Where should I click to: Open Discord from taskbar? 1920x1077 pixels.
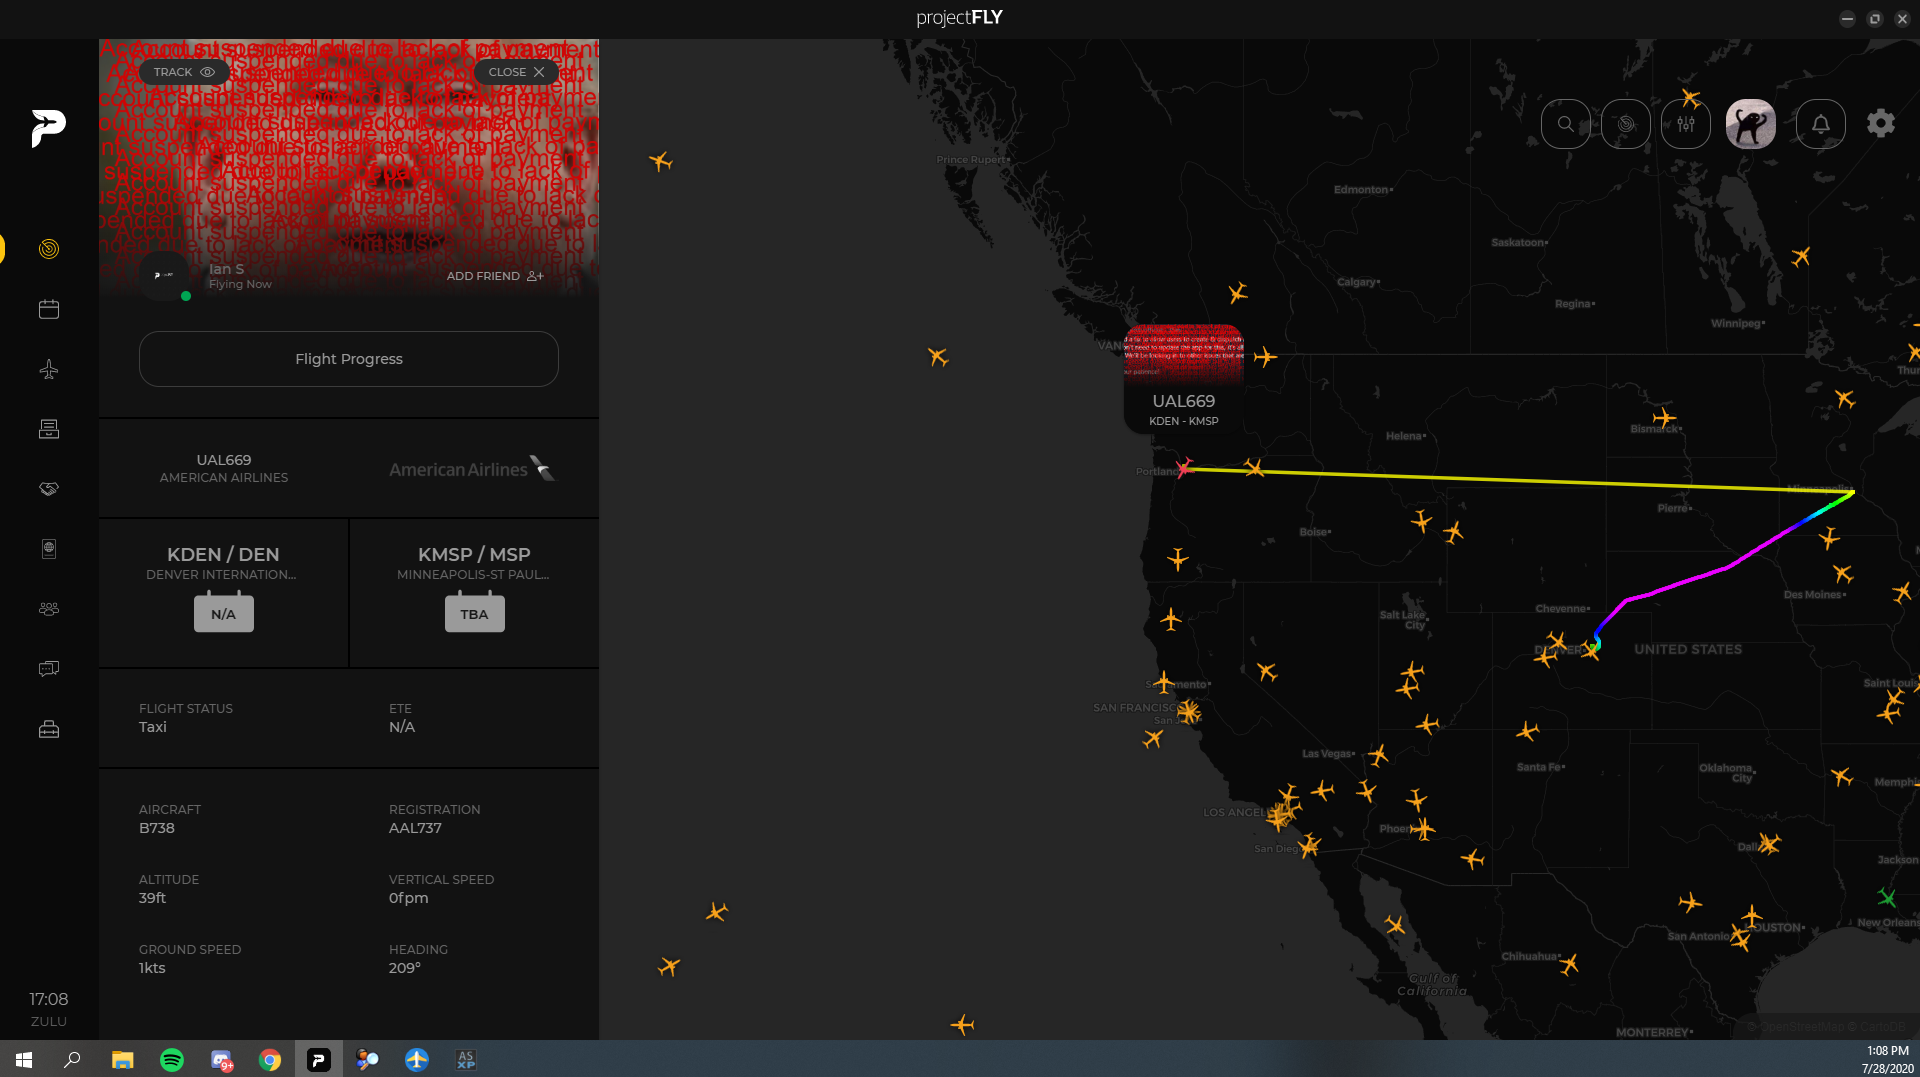point(221,1059)
